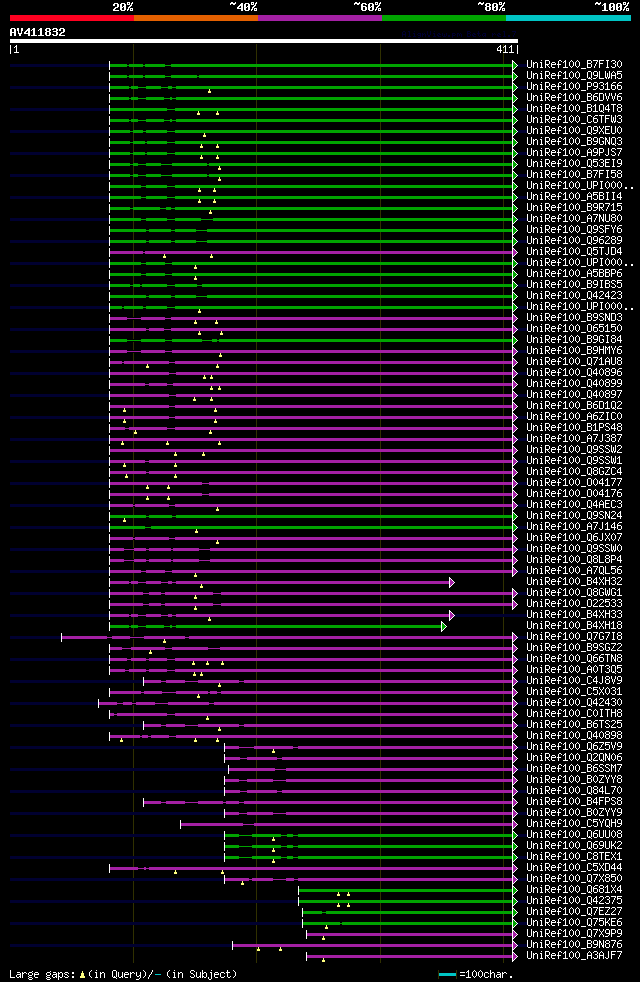Open hit UniRef100_Q53EI9
640x982 pixels.
pyautogui.click(x=574, y=164)
